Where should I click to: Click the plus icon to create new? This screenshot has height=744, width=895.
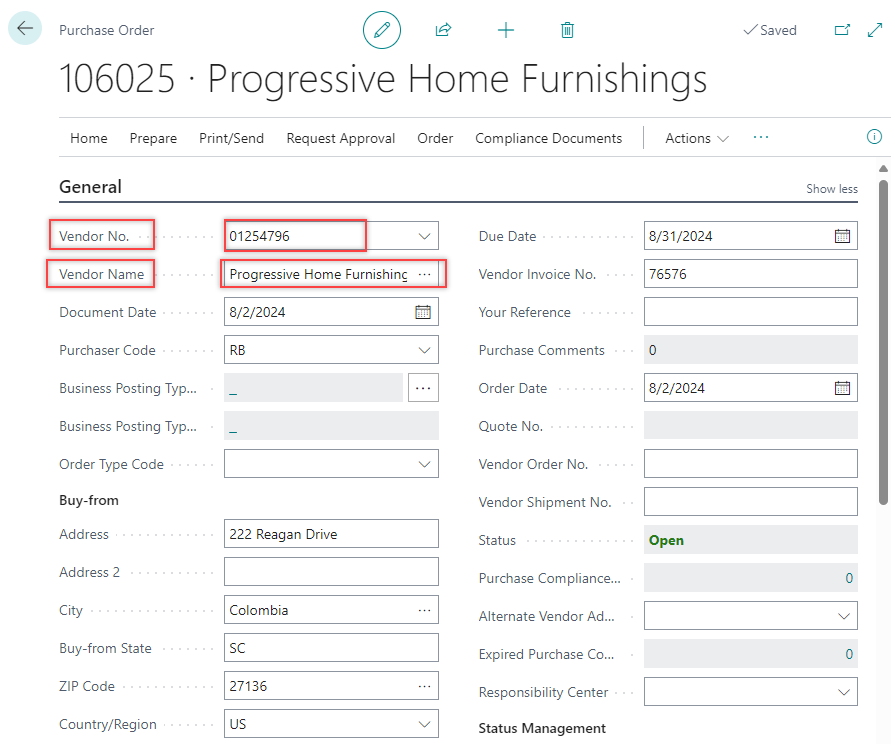coord(506,30)
